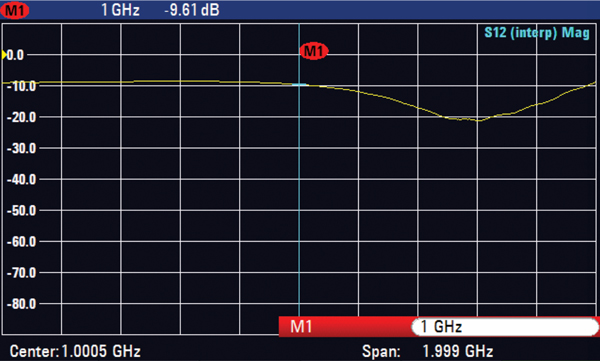Click the -40.0 dB axis label
Screen dimensions: 600x361
tap(21, 179)
